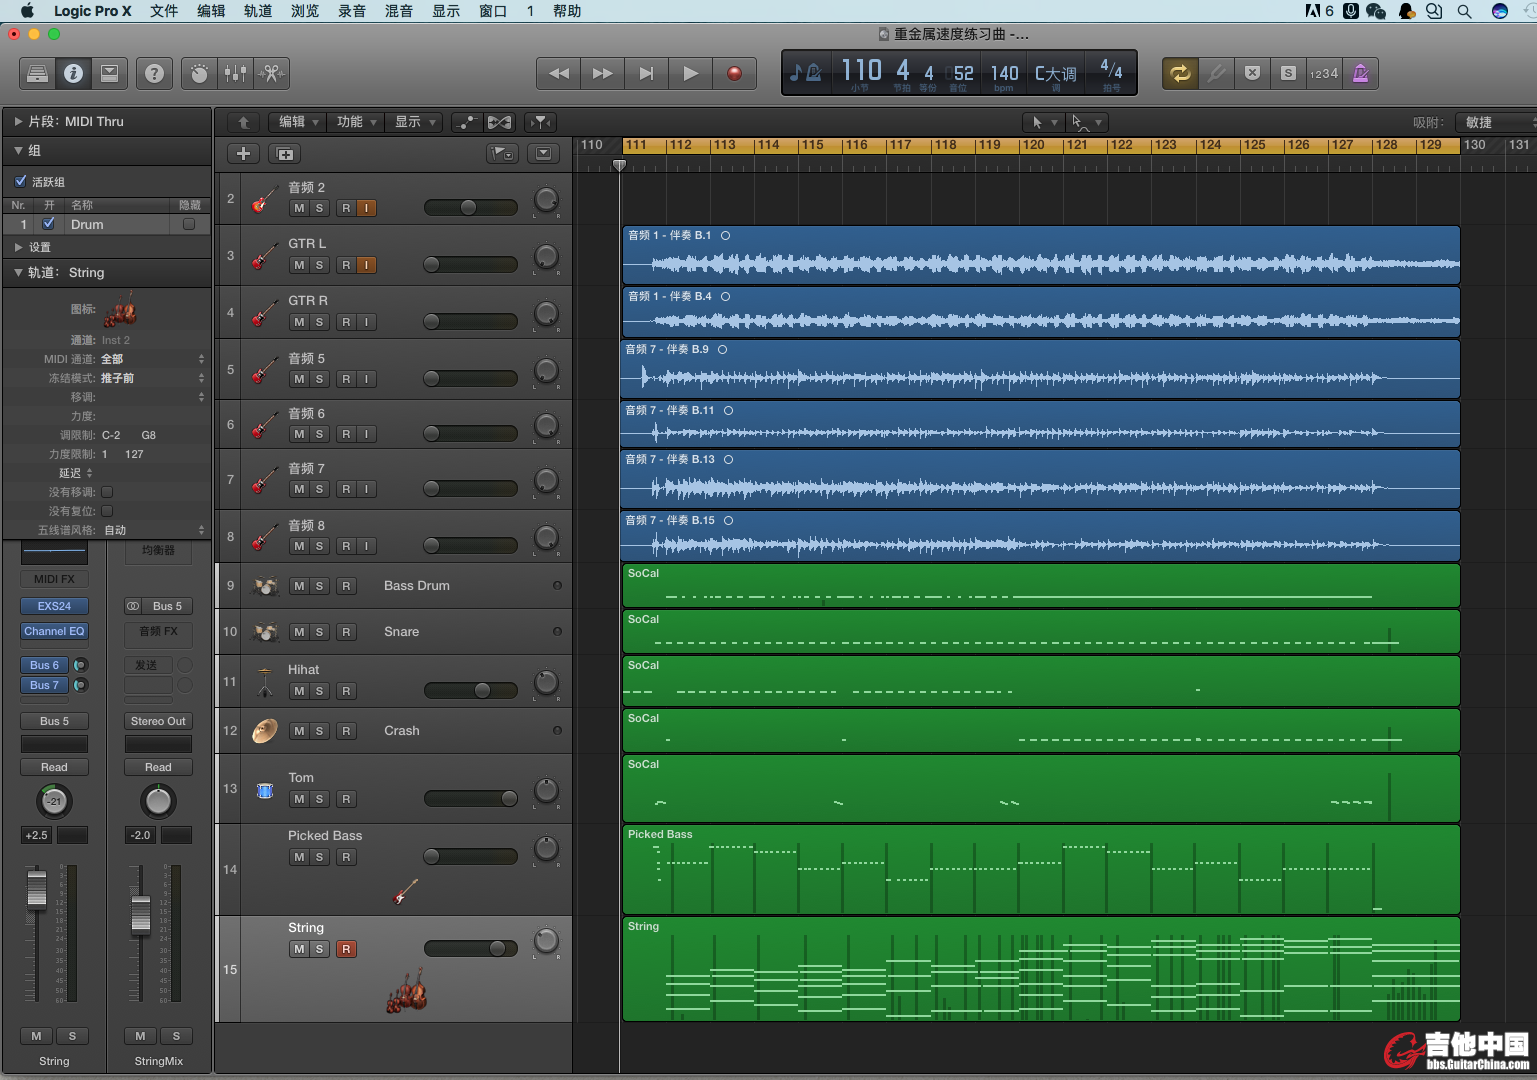Open the 窗口 menu
Image resolution: width=1537 pixels, height=1080 pixels.
tap(493, 11)
